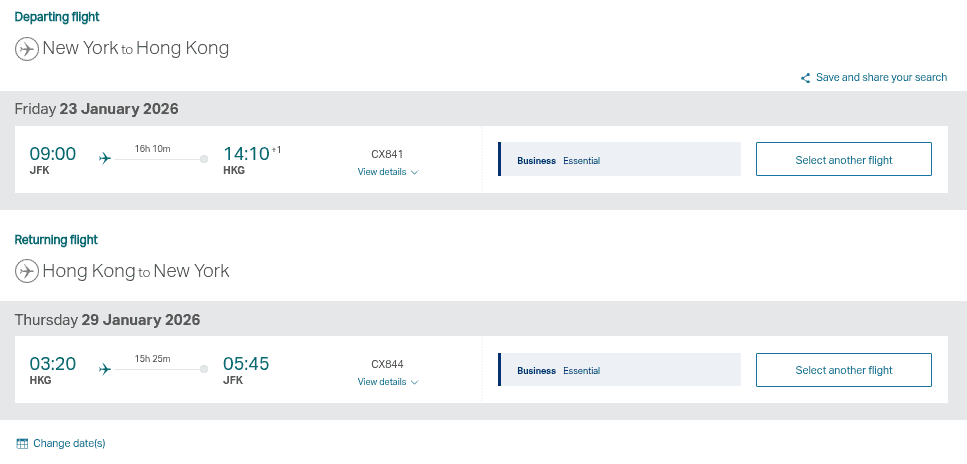Click the chevron next to CX844 View details

coord(414,382)
